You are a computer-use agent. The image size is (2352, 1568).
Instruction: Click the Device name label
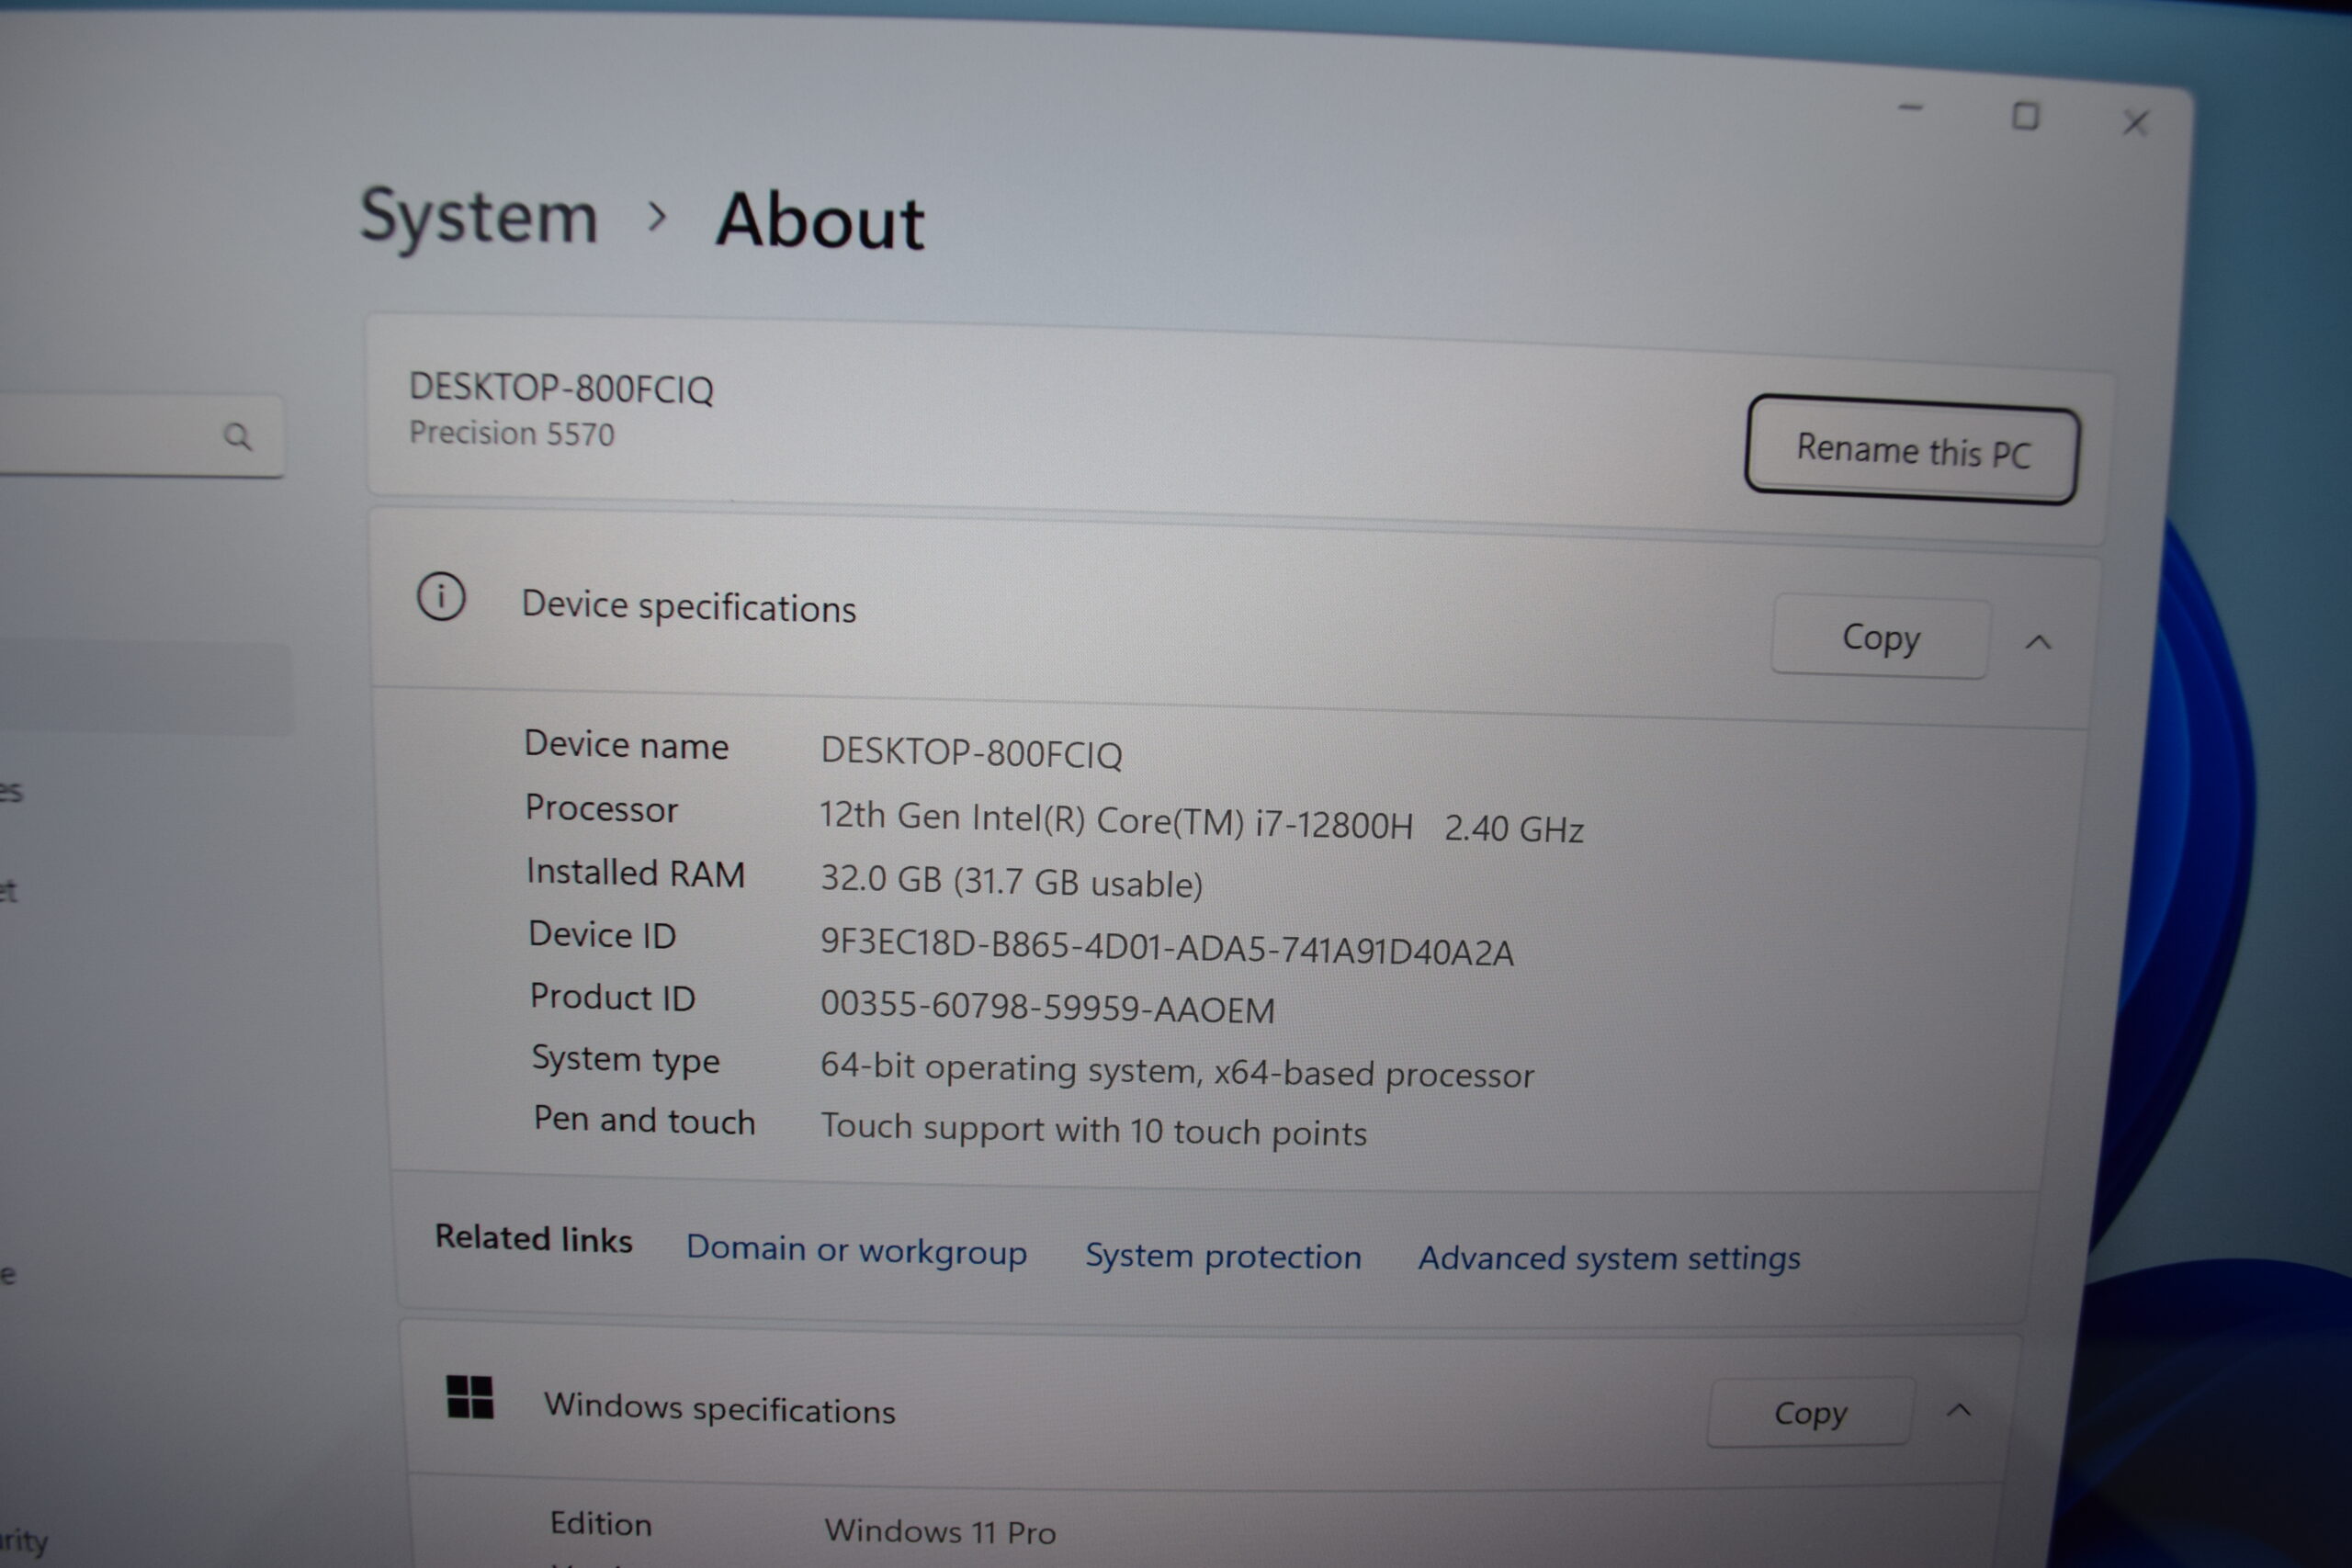pos(626,745)
